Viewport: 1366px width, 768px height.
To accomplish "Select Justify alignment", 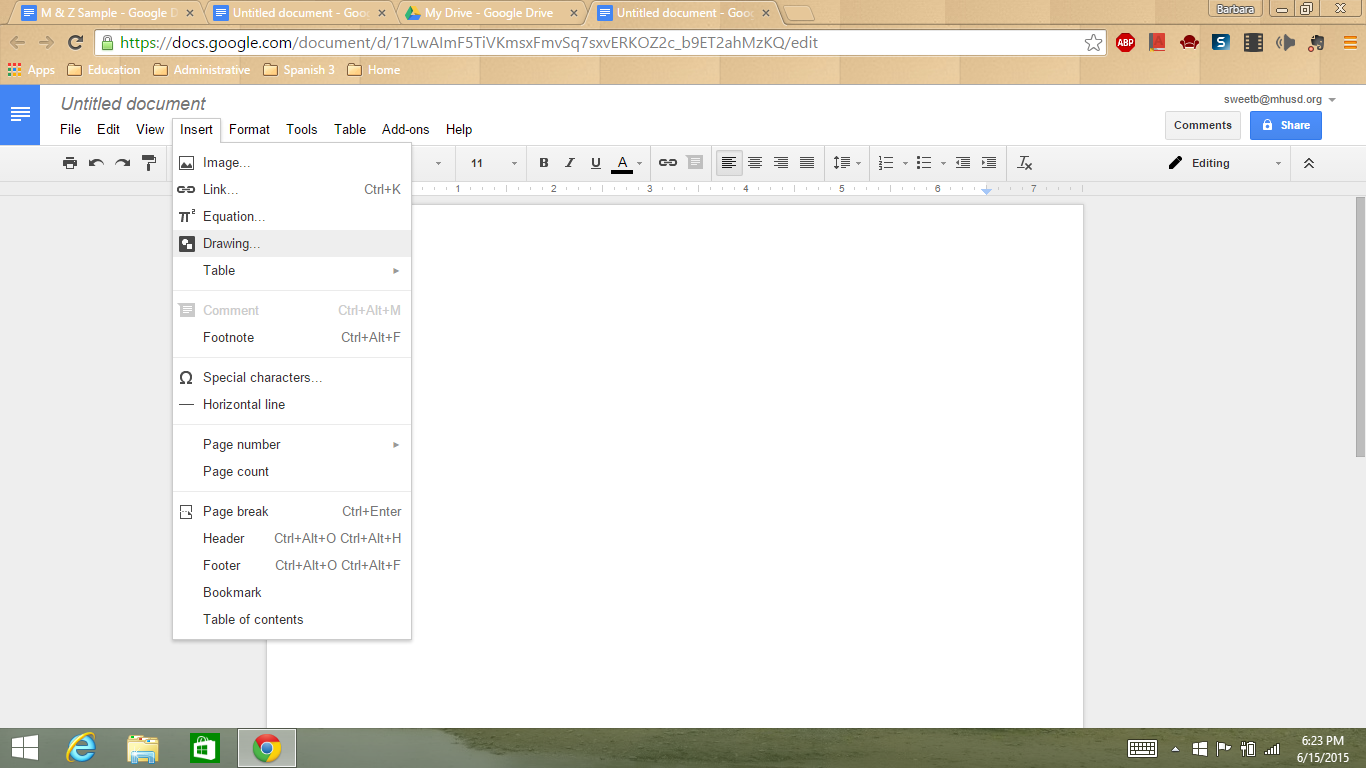I will point(807,163).
